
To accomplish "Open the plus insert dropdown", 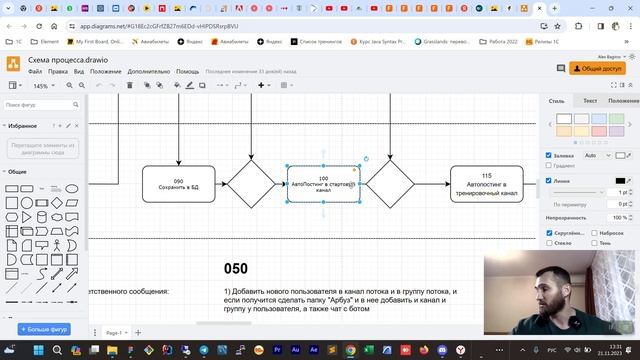I will [264, 85].
